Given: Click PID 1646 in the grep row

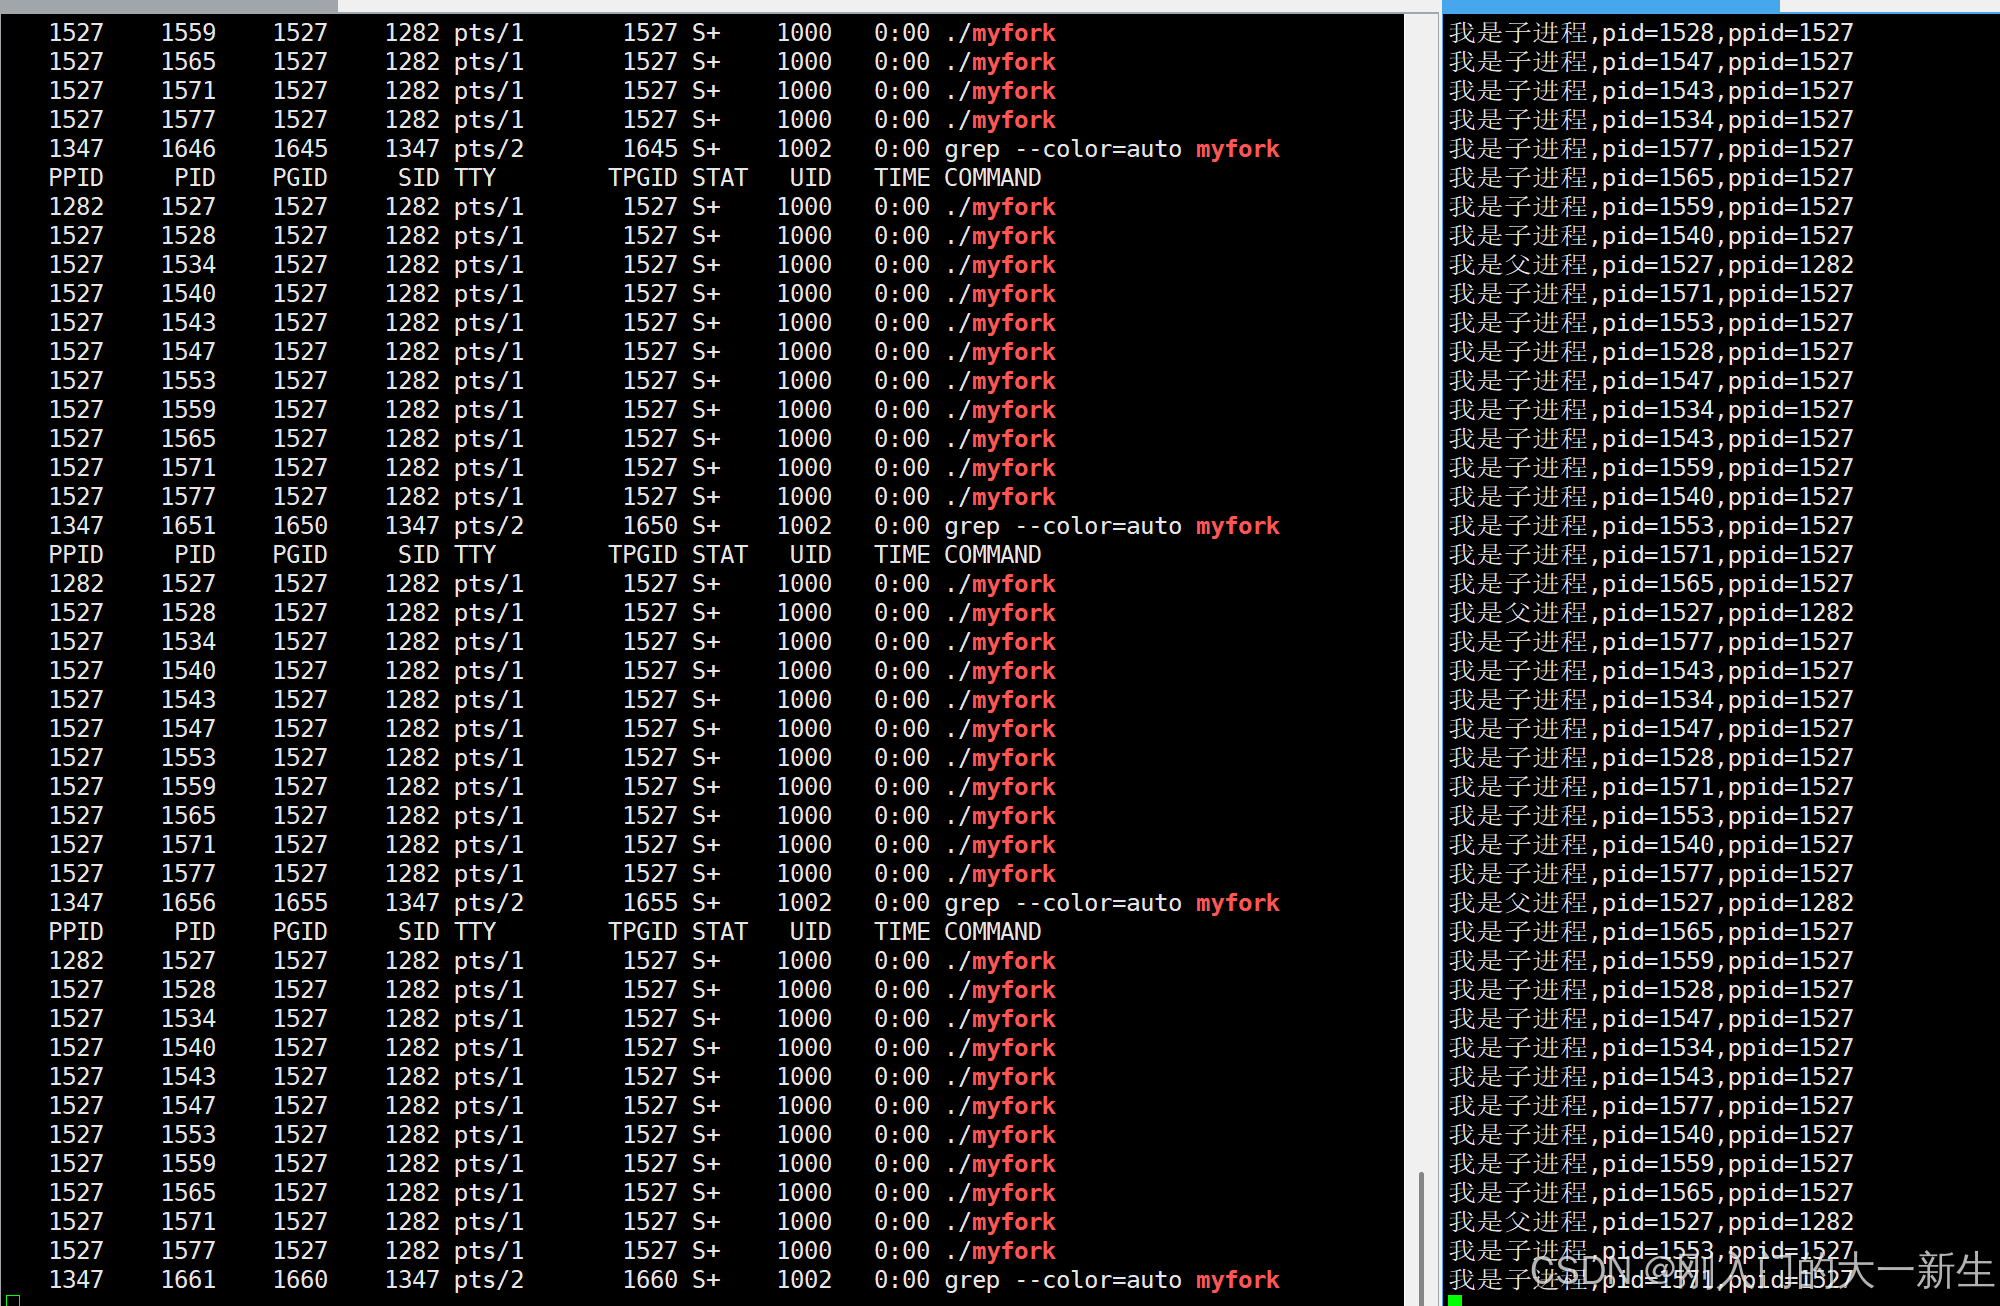Looking at the screenshot, I should [188, 149].
